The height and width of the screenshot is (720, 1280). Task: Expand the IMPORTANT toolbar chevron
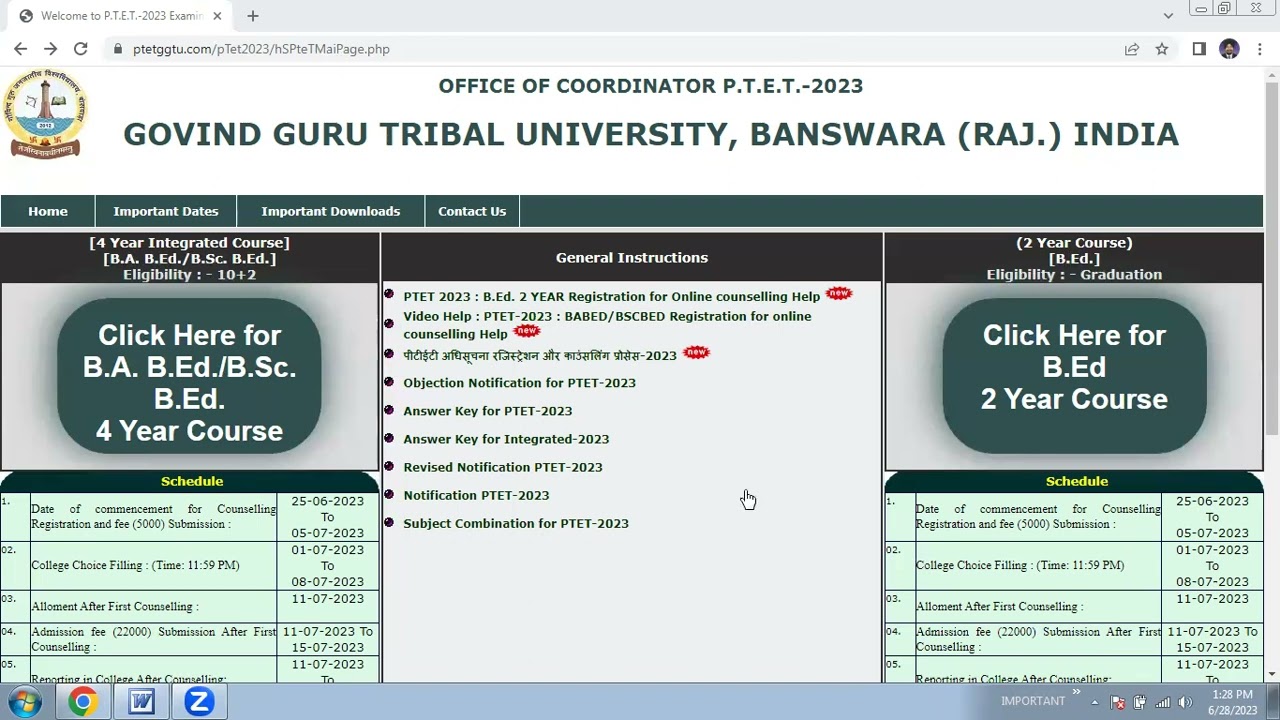point(1077,692)
